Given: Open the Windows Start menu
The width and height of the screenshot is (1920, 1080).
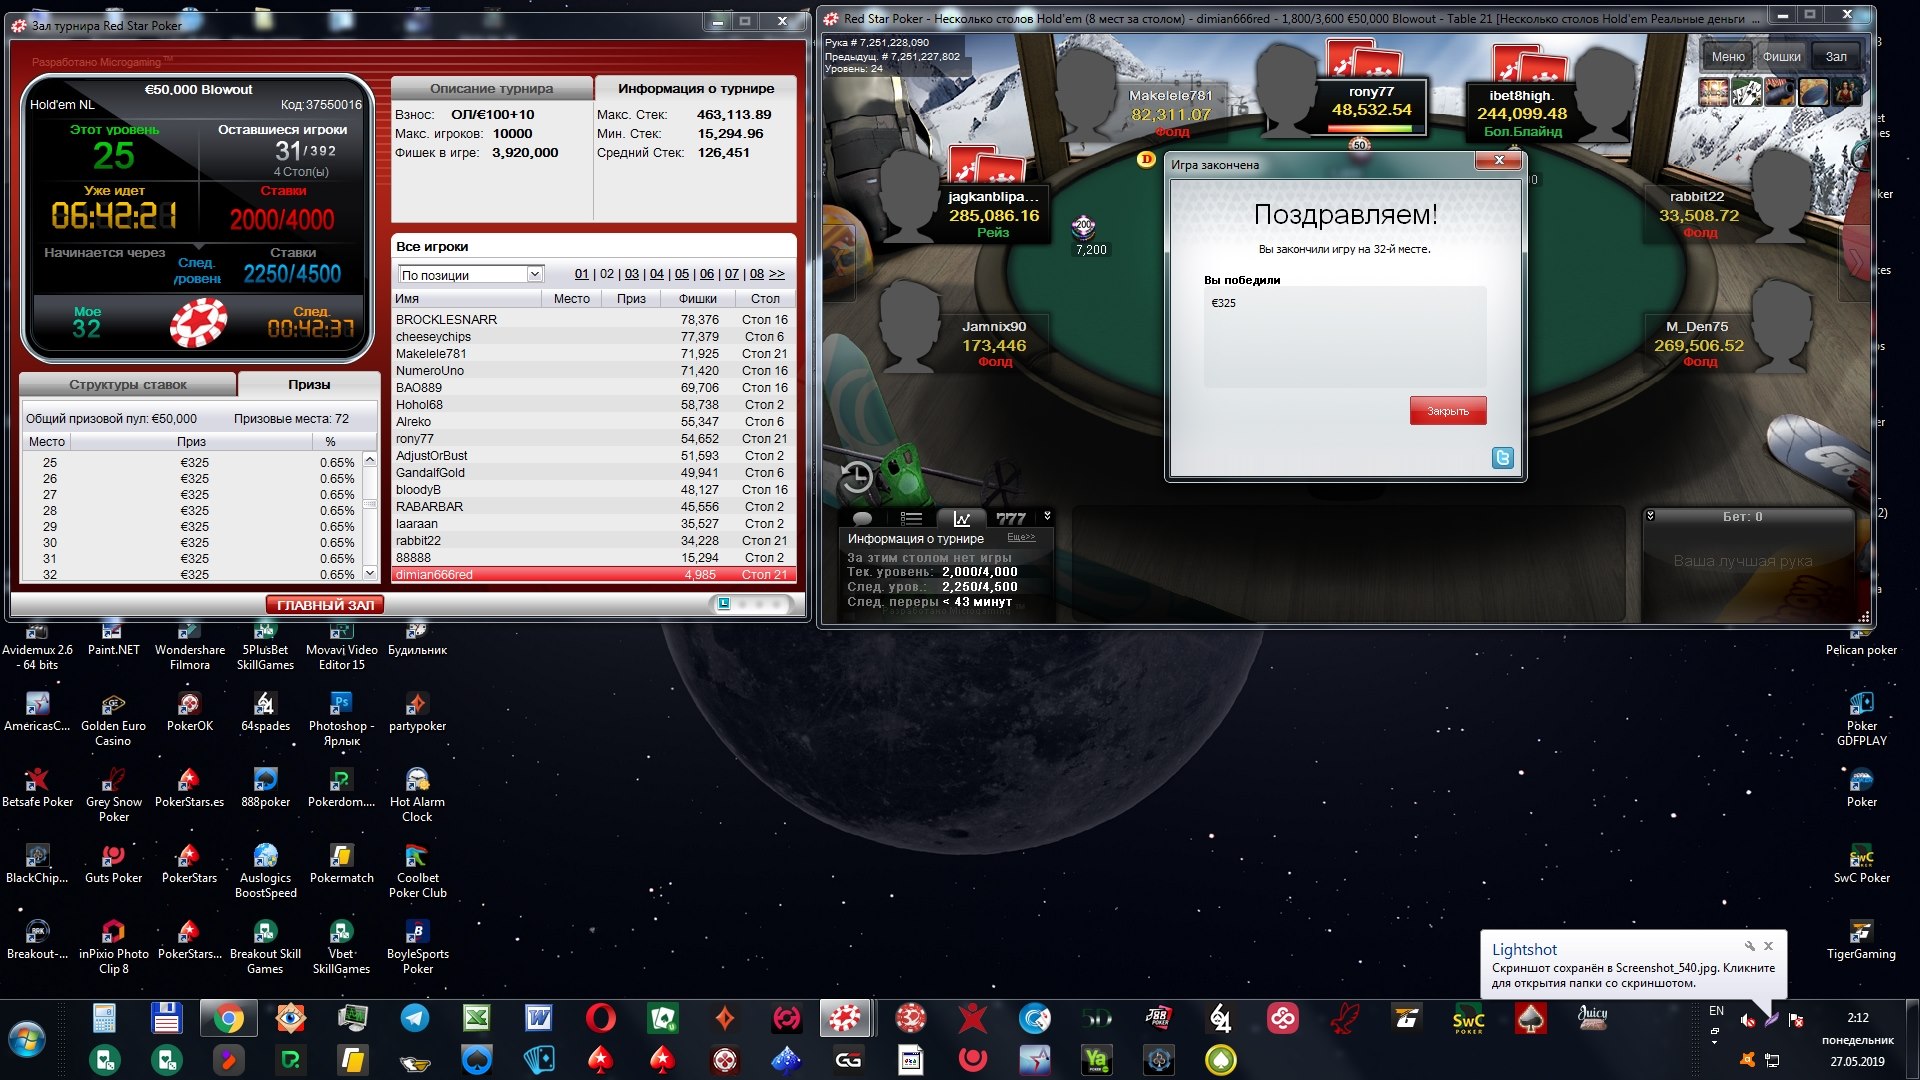Looking at the screenshot, I should (x=27, y=1040).
